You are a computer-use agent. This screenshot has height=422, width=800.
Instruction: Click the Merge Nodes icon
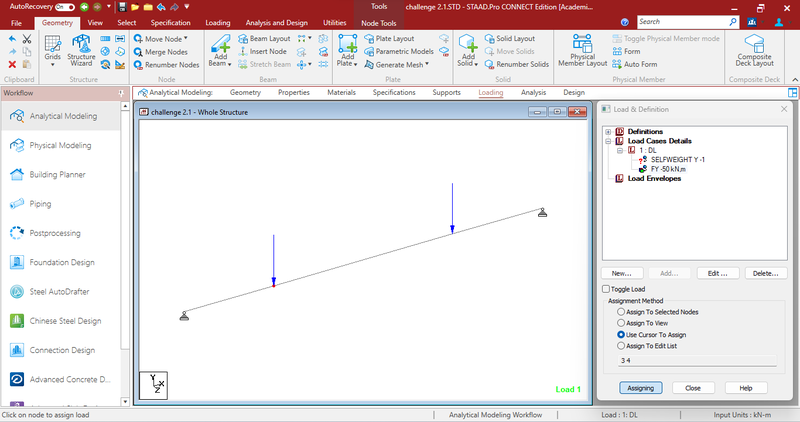point(138,52)
